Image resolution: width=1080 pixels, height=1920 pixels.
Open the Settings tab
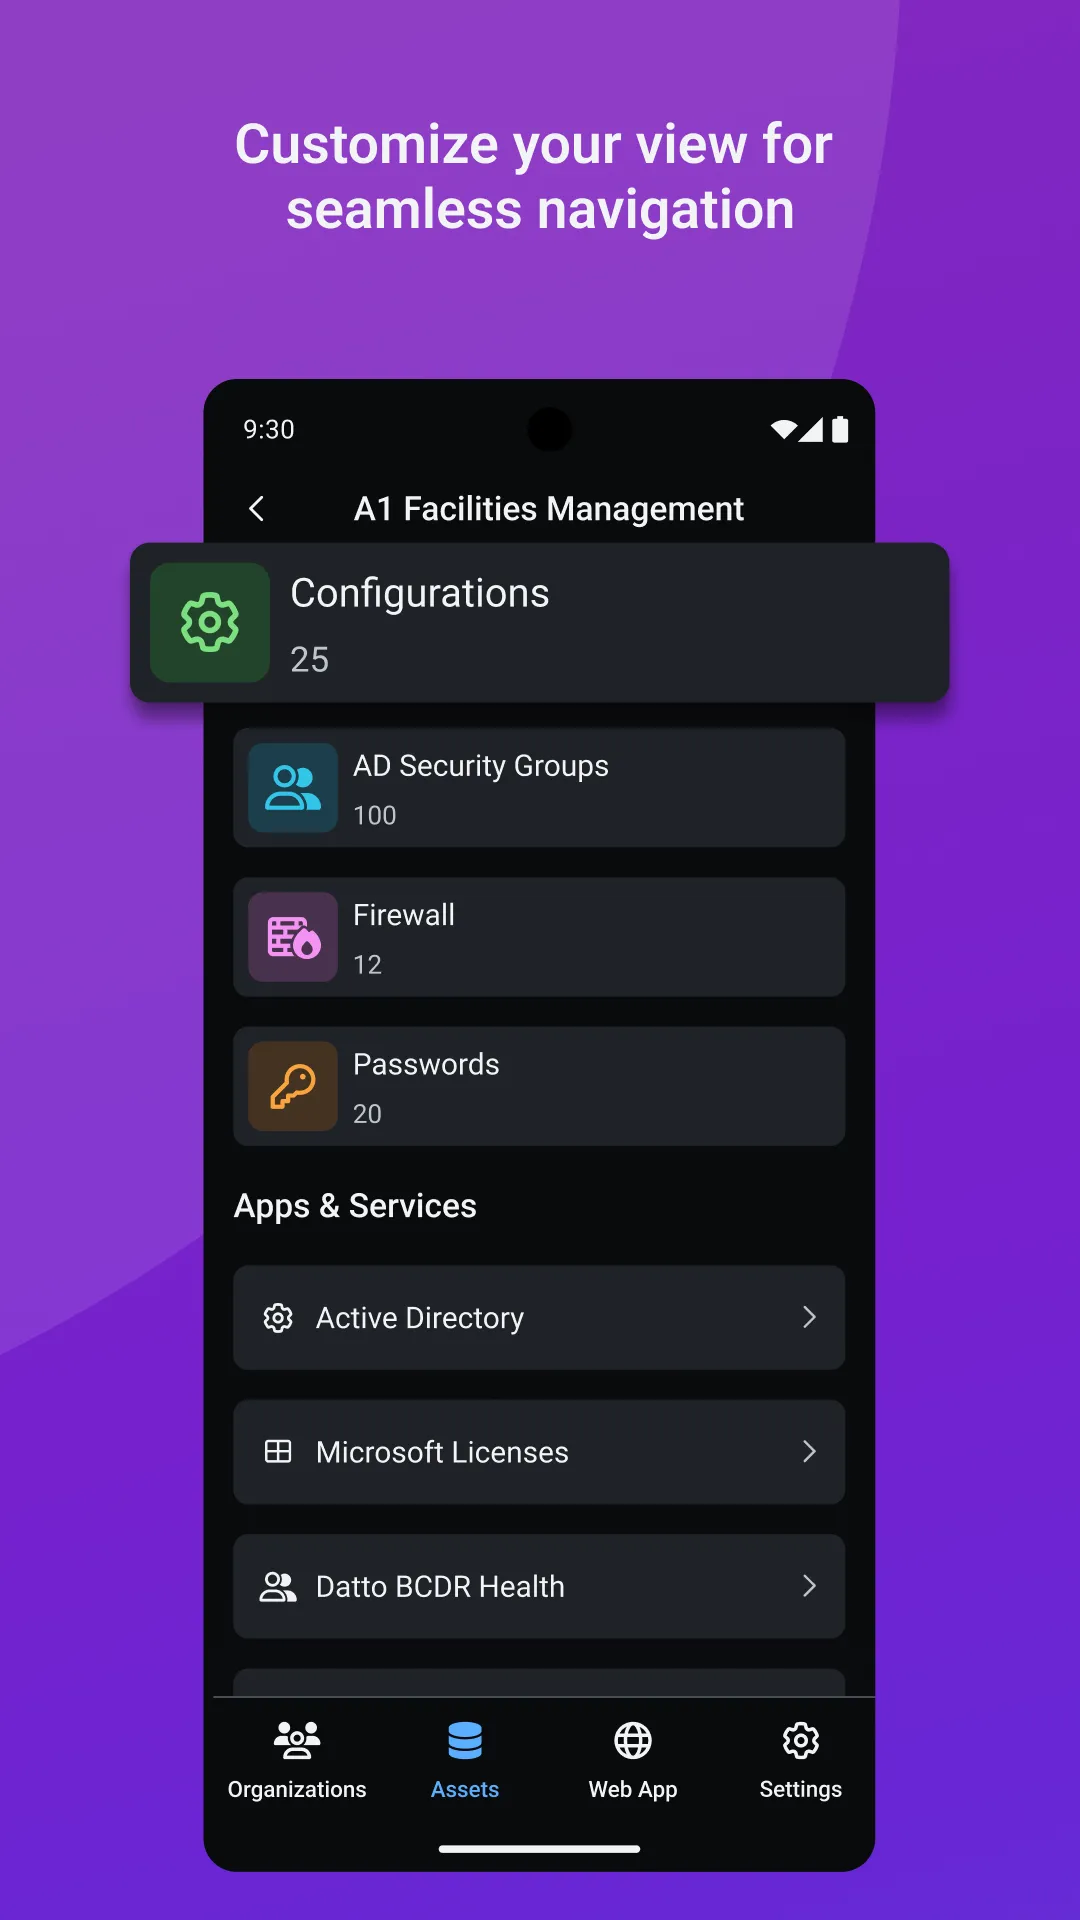(801, 1760)
